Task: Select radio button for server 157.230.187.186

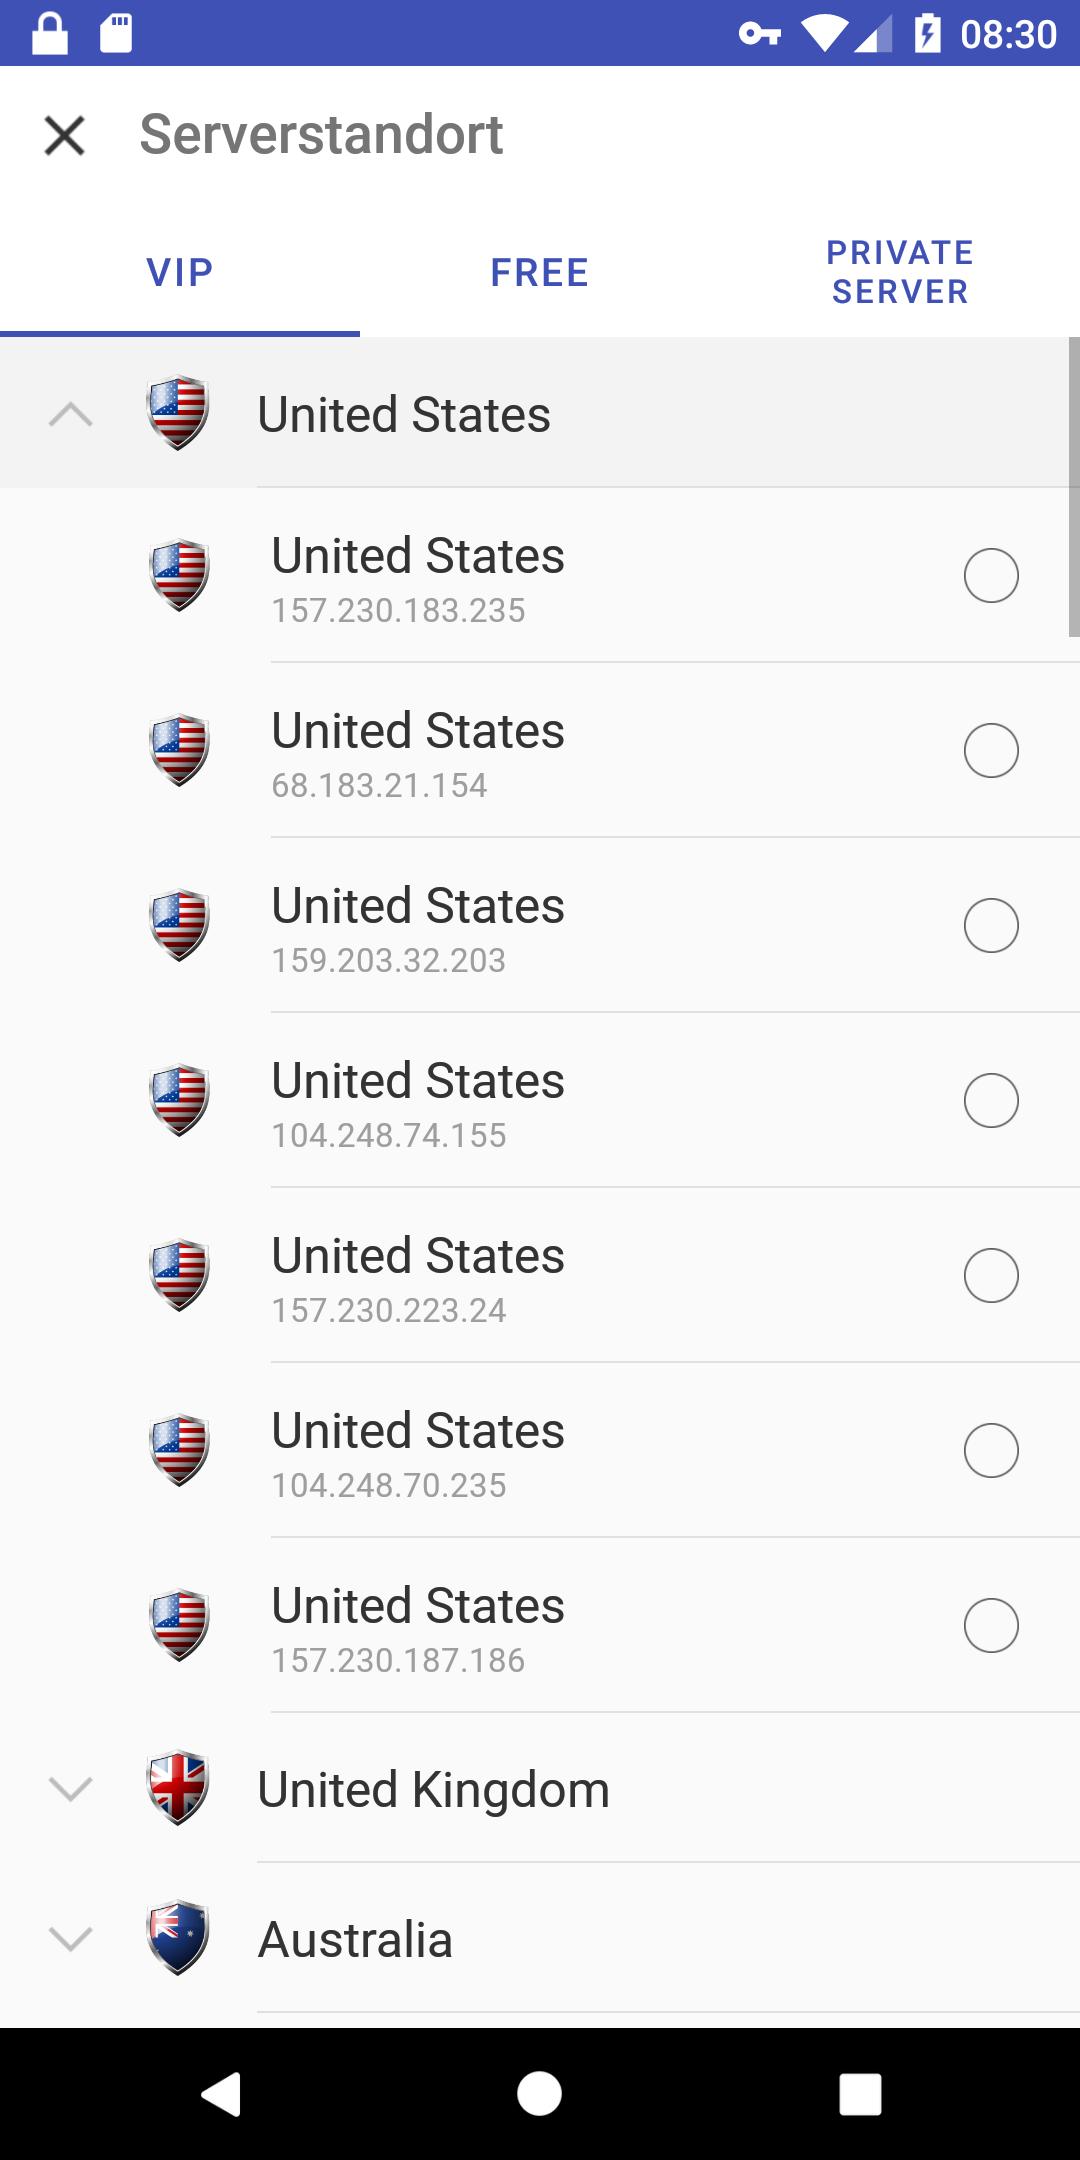Action: pyautogui.click(x=991, y=1625)
